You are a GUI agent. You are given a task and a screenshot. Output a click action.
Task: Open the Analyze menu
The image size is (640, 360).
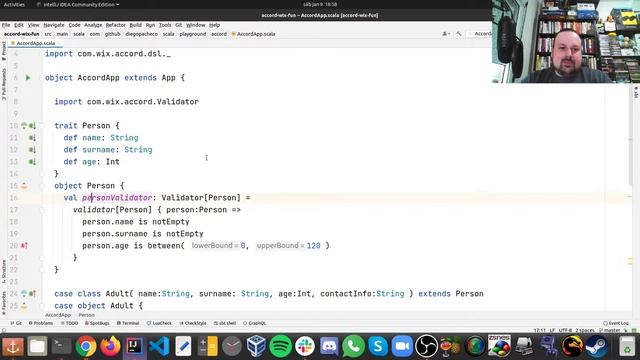[x=93, y=25]
